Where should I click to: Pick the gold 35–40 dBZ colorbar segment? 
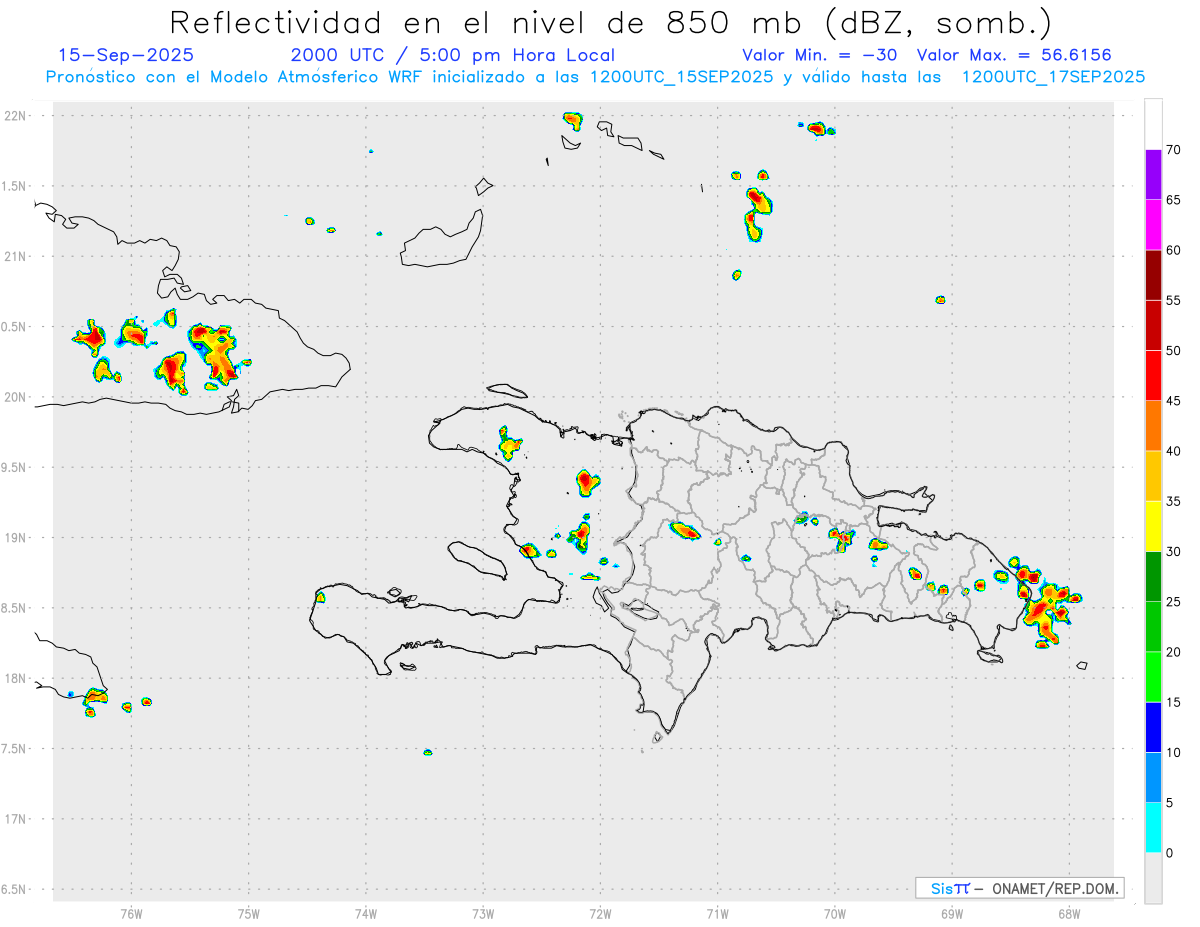(x=1153, y=476)
